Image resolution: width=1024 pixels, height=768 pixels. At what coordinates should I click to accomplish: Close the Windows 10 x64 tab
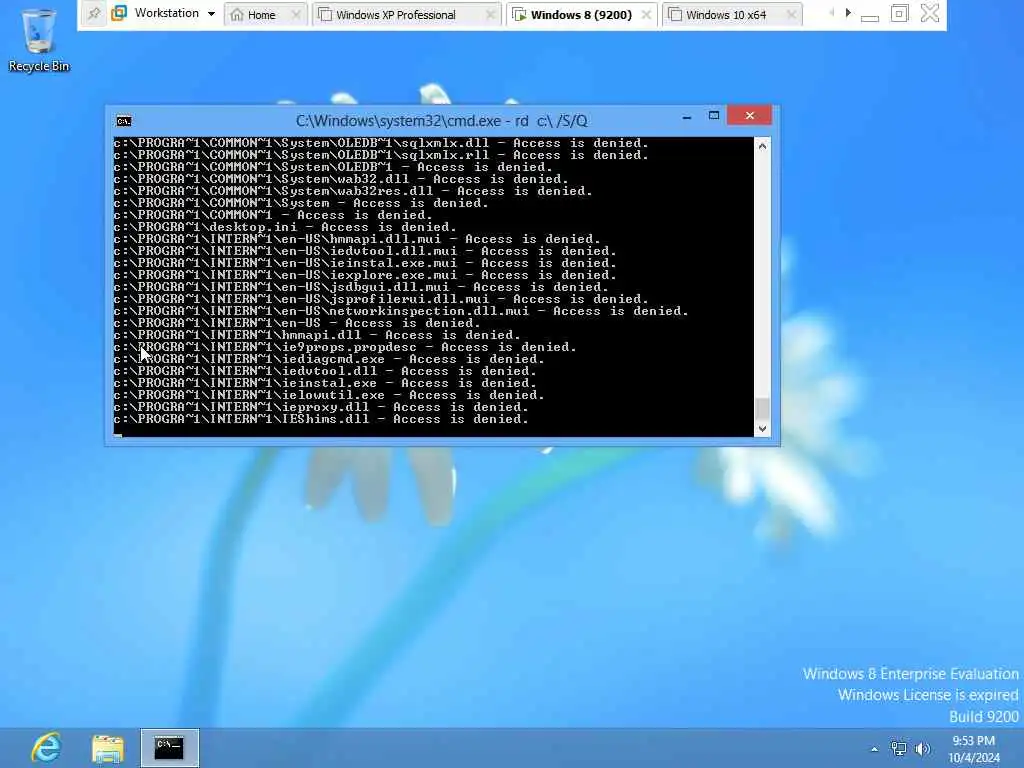(791, 14)
